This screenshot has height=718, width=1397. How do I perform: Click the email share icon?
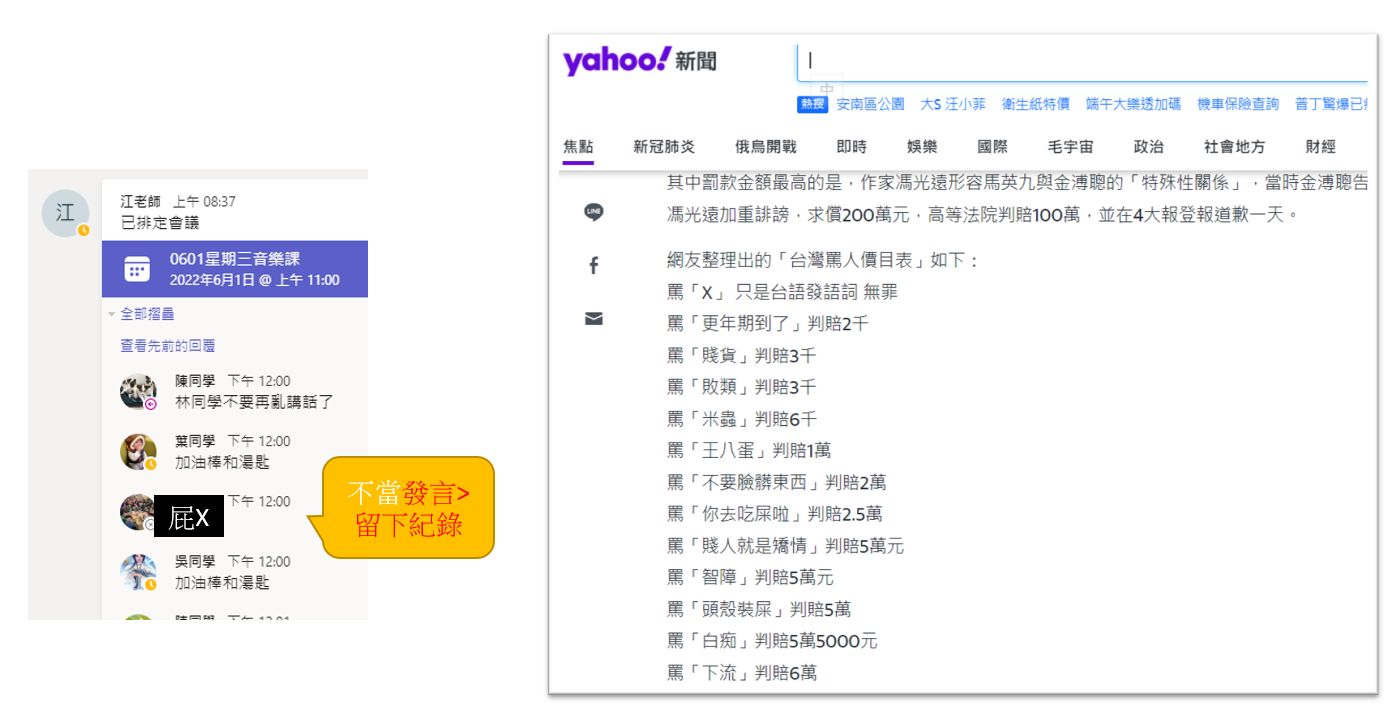point(594,318)
